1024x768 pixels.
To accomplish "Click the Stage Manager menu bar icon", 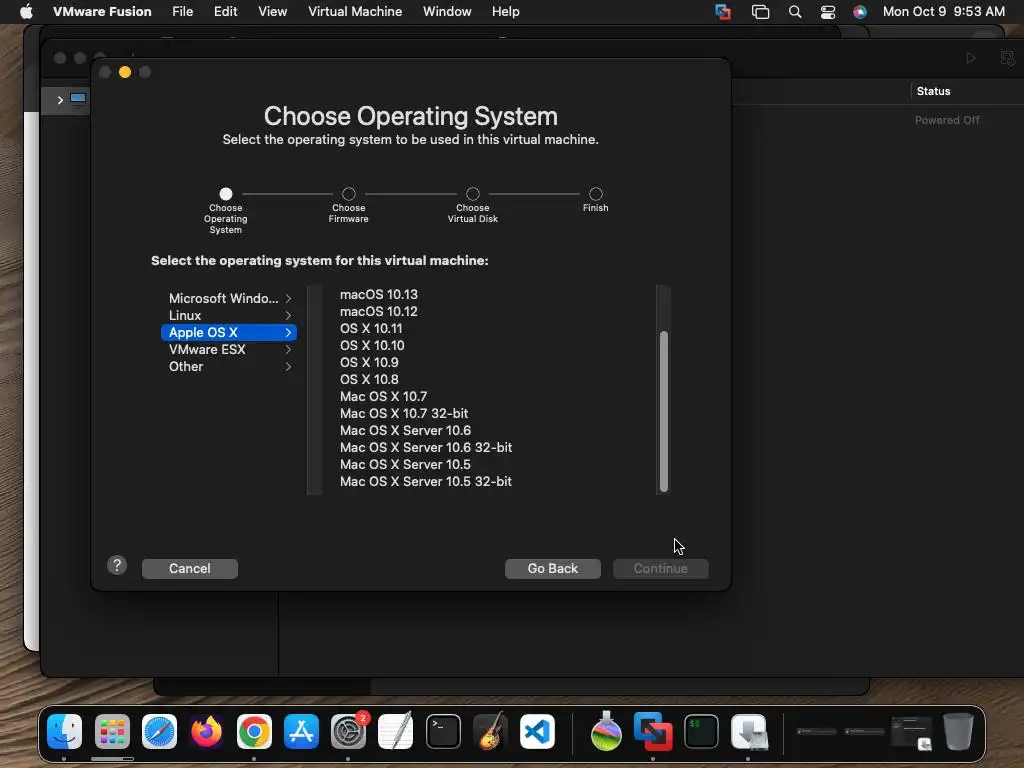I will tap(760, 12).
